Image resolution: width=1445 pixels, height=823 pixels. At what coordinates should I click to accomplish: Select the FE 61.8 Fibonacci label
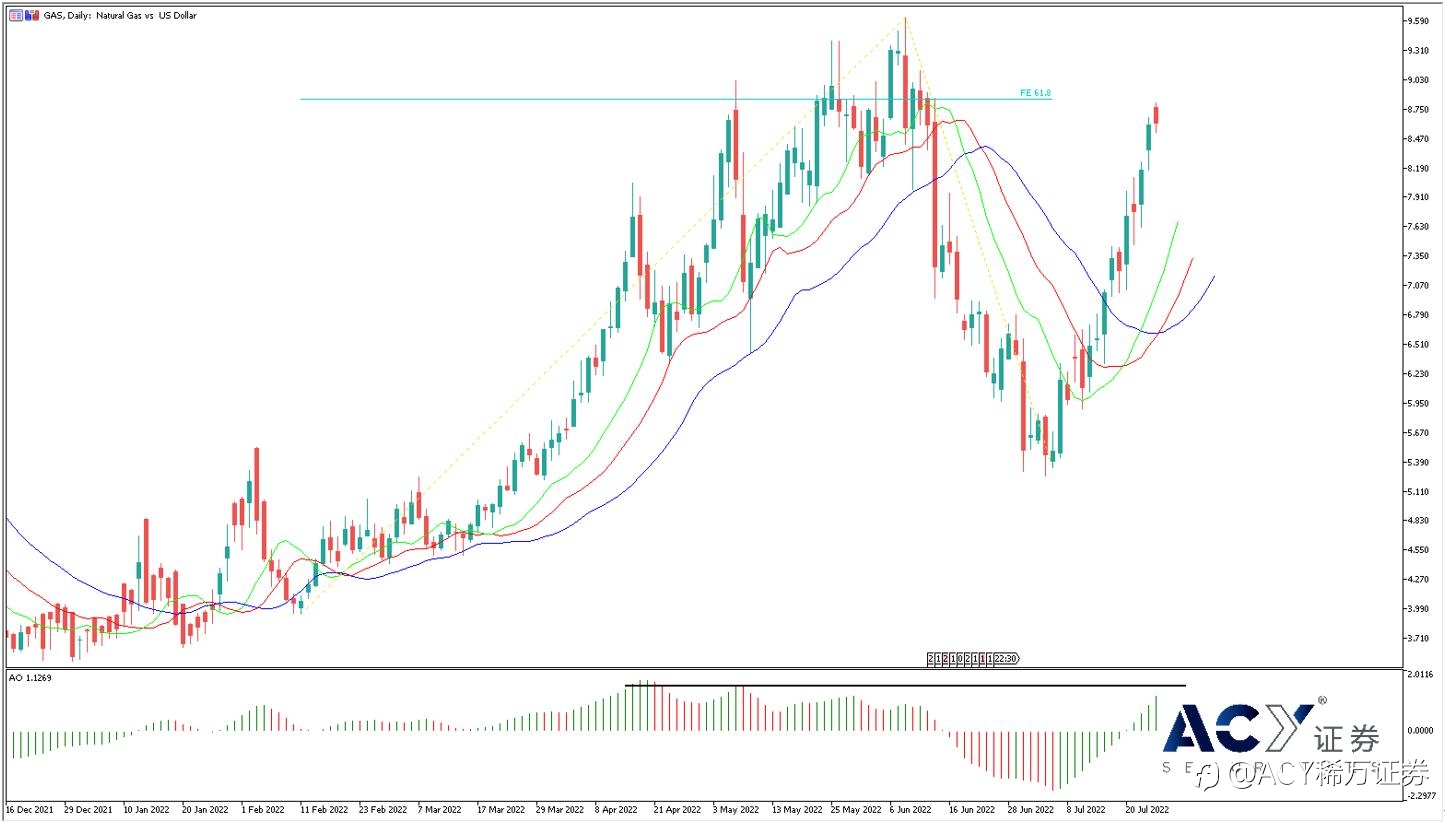click(x=1035, y=93)
